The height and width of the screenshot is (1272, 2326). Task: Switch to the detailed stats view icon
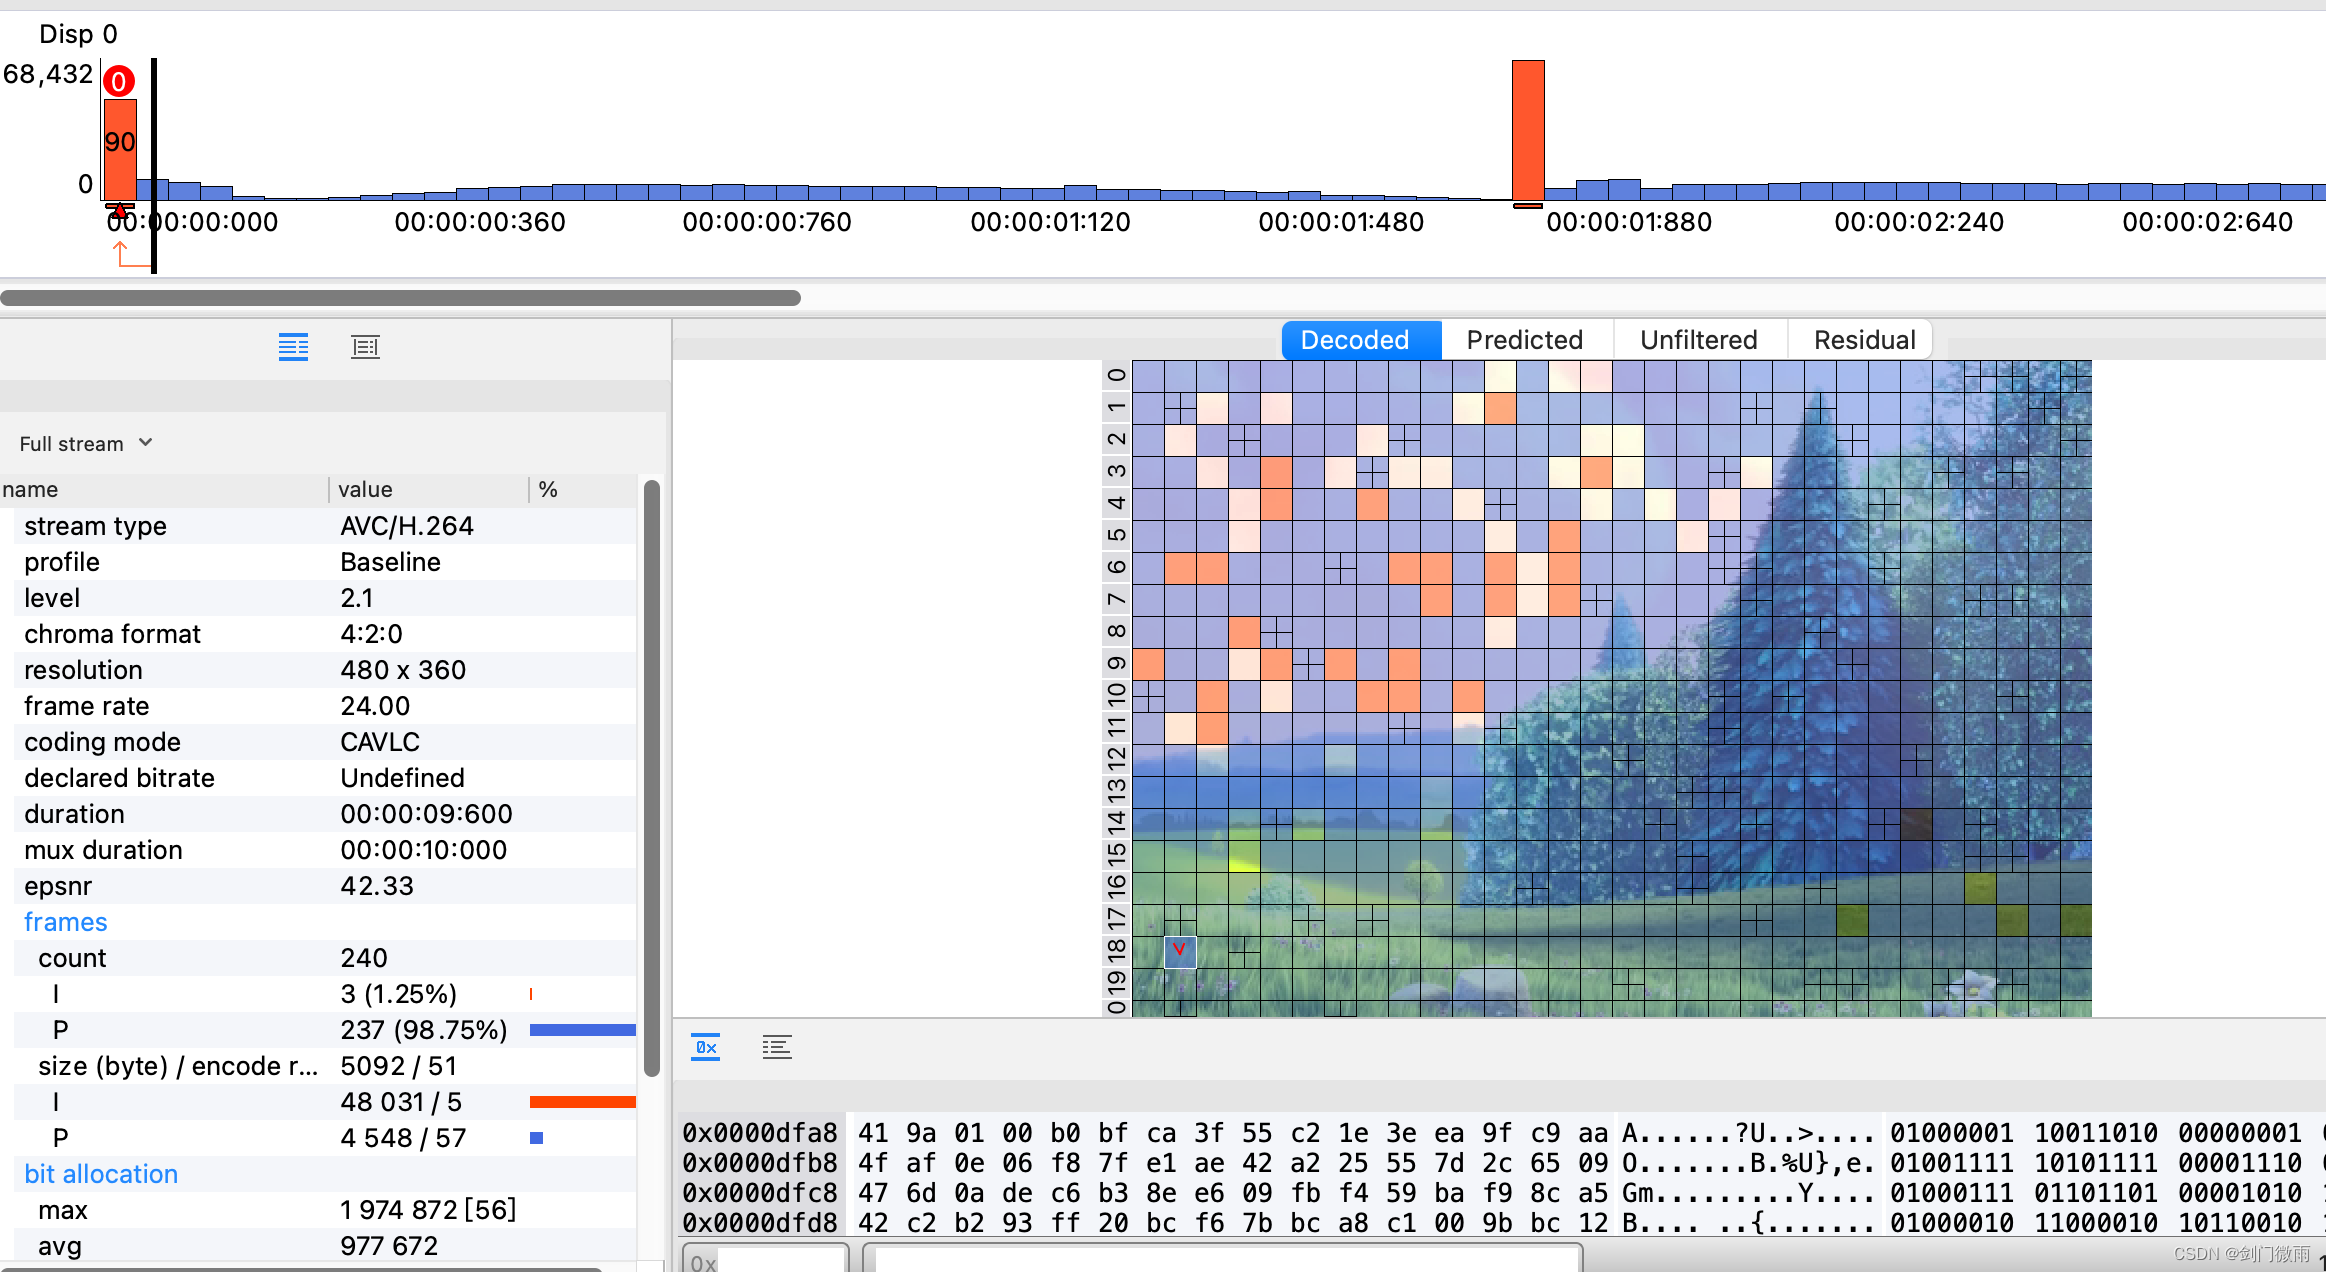click(365, 347)
